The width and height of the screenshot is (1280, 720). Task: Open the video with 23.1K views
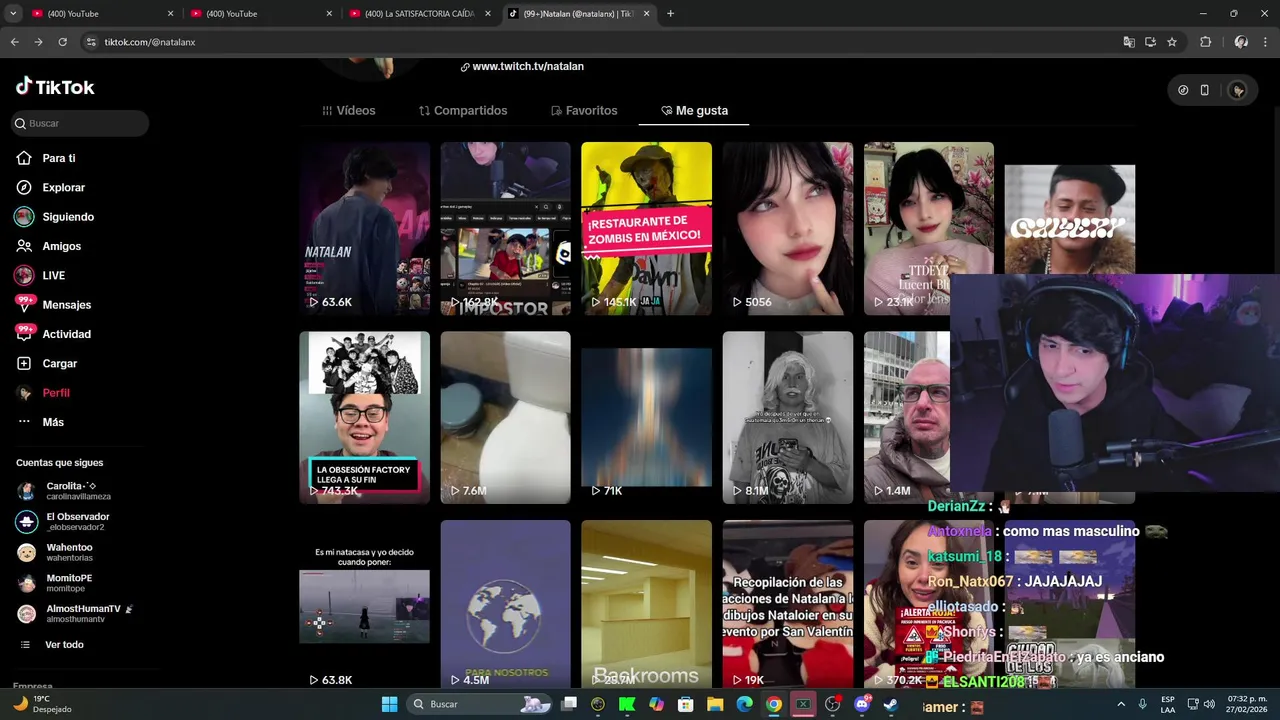(x=929, y=228)
